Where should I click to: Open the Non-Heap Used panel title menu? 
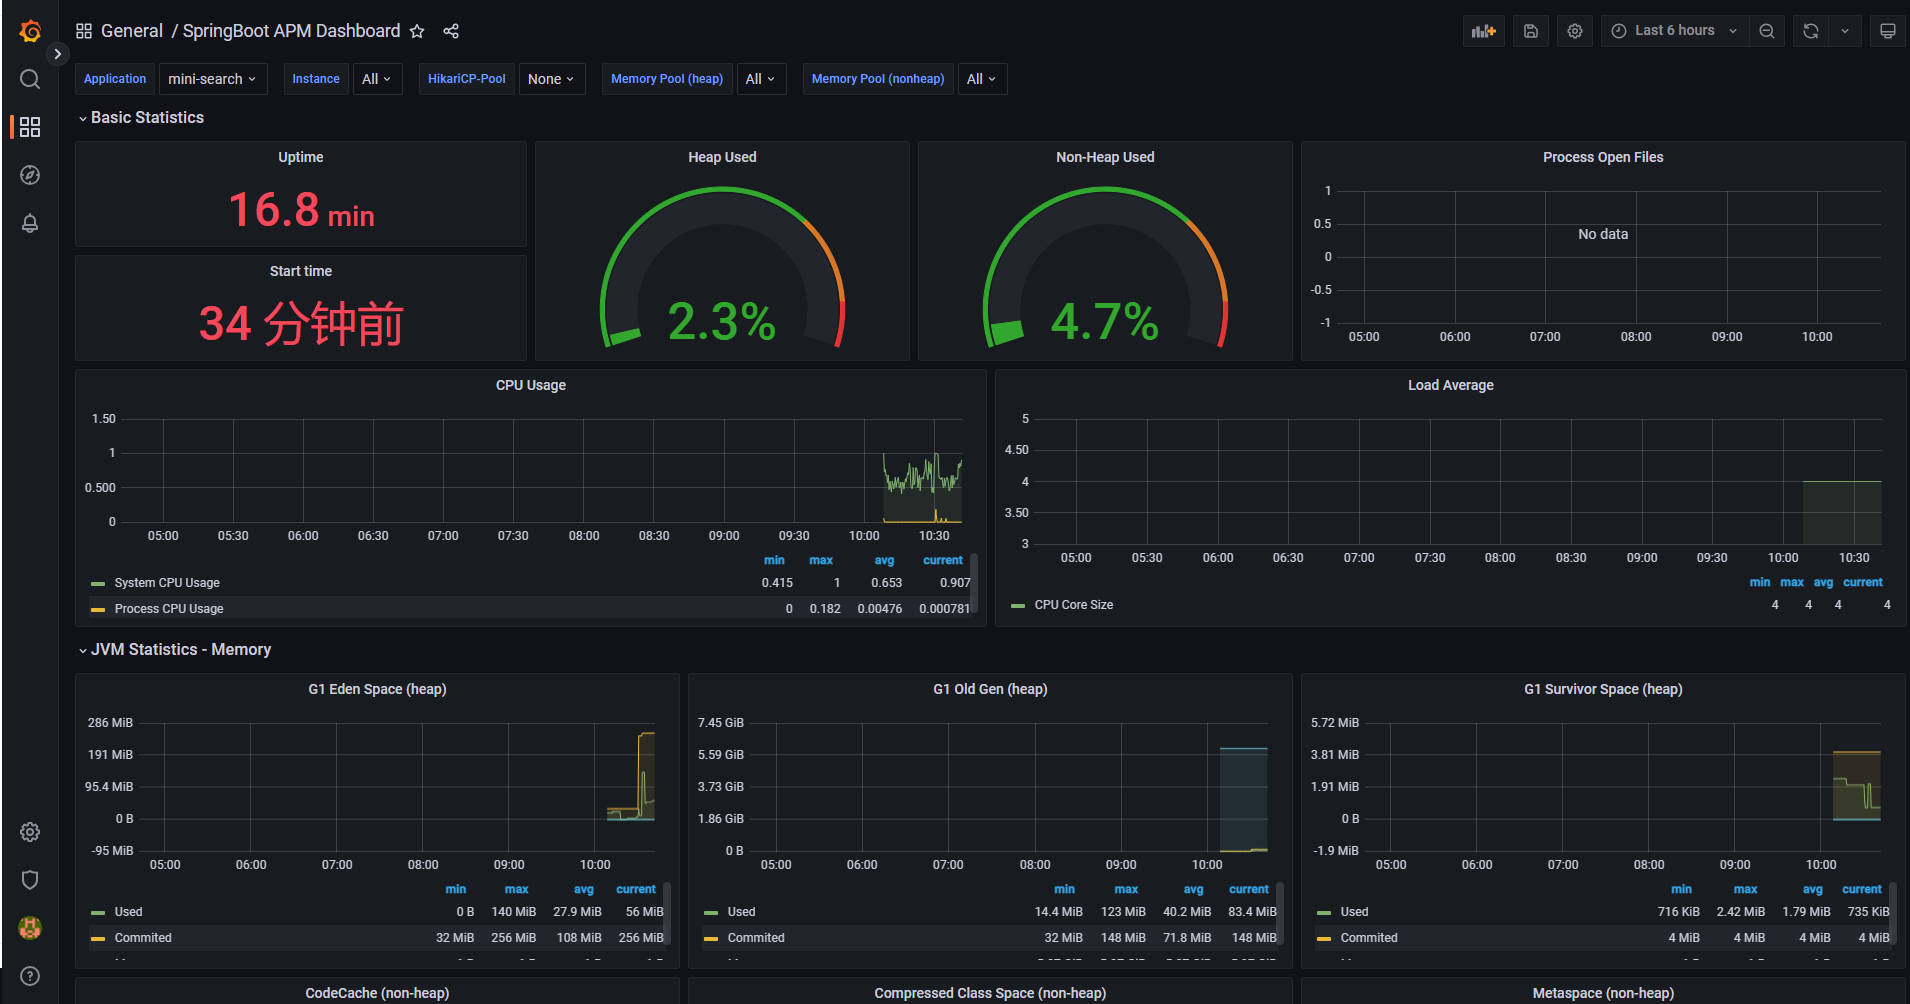[x=1105, y=157]
